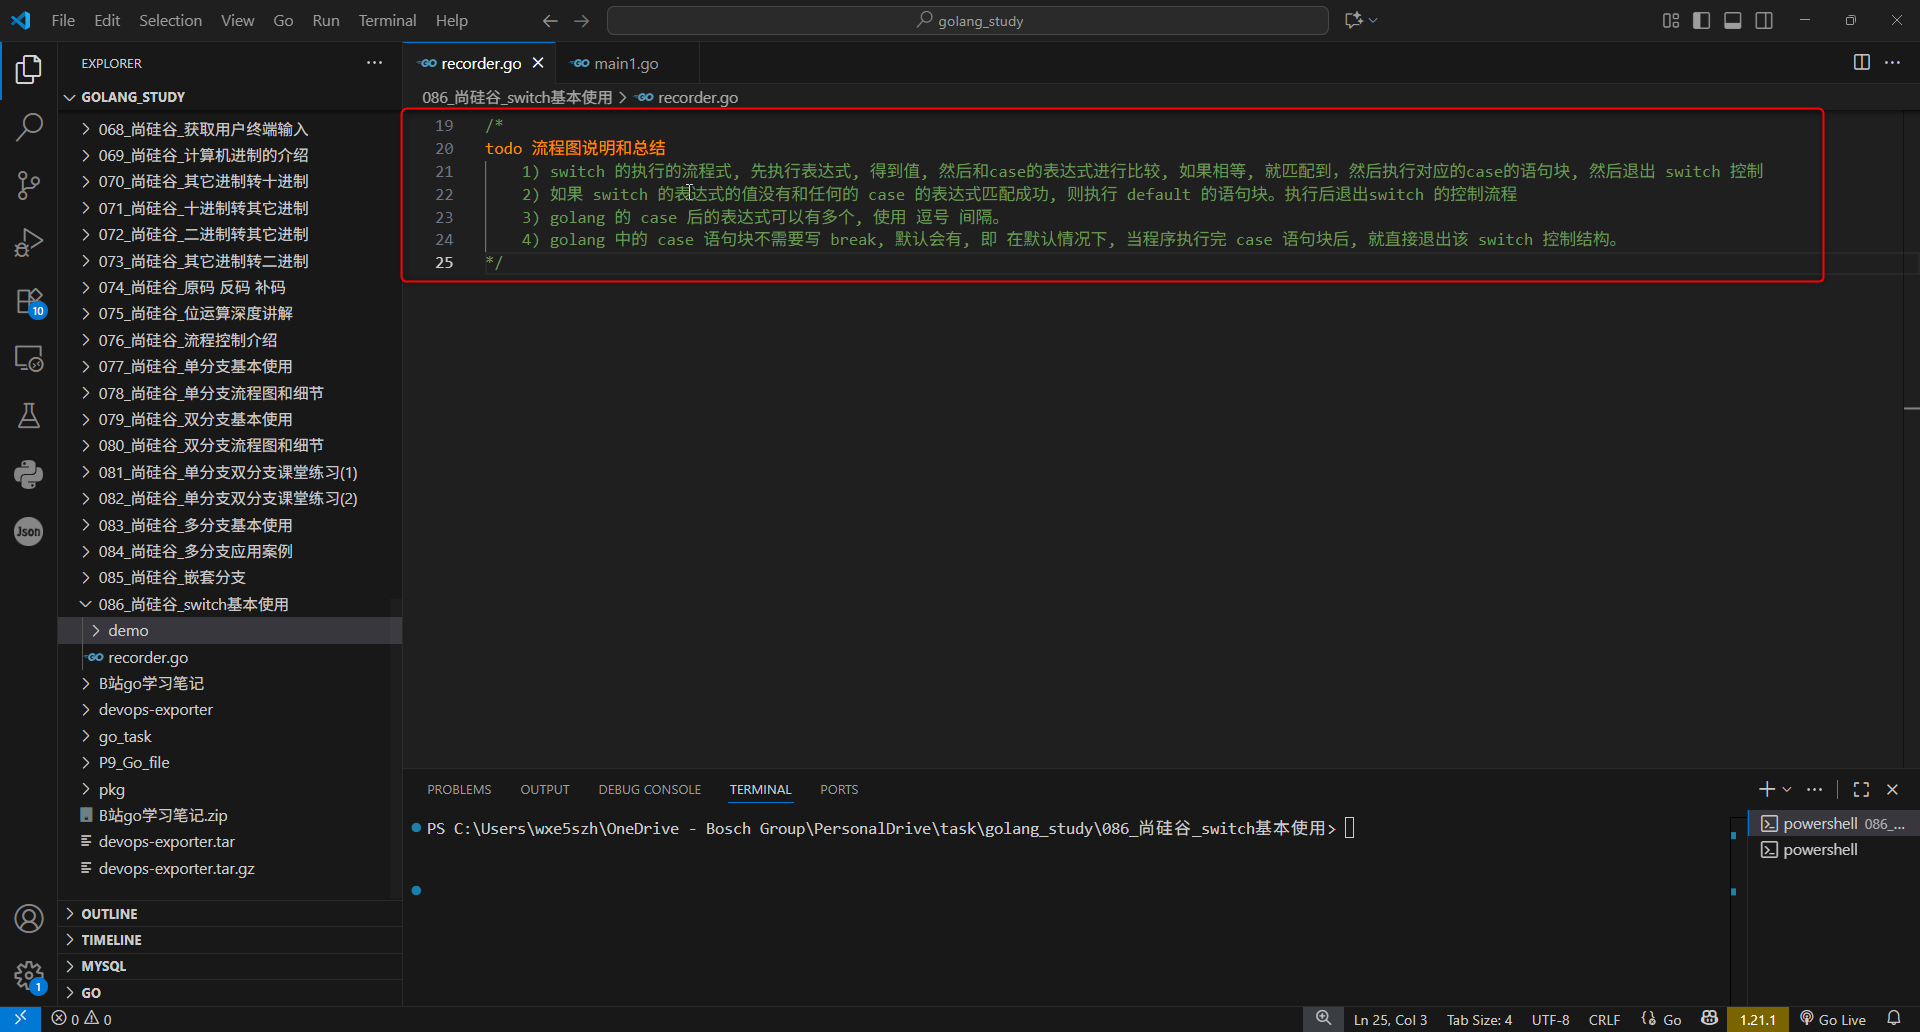The height and width of the screenshot is (1032, 1920).
Task: Open the notifications bell in status bar
Action: [1894, 1019]
